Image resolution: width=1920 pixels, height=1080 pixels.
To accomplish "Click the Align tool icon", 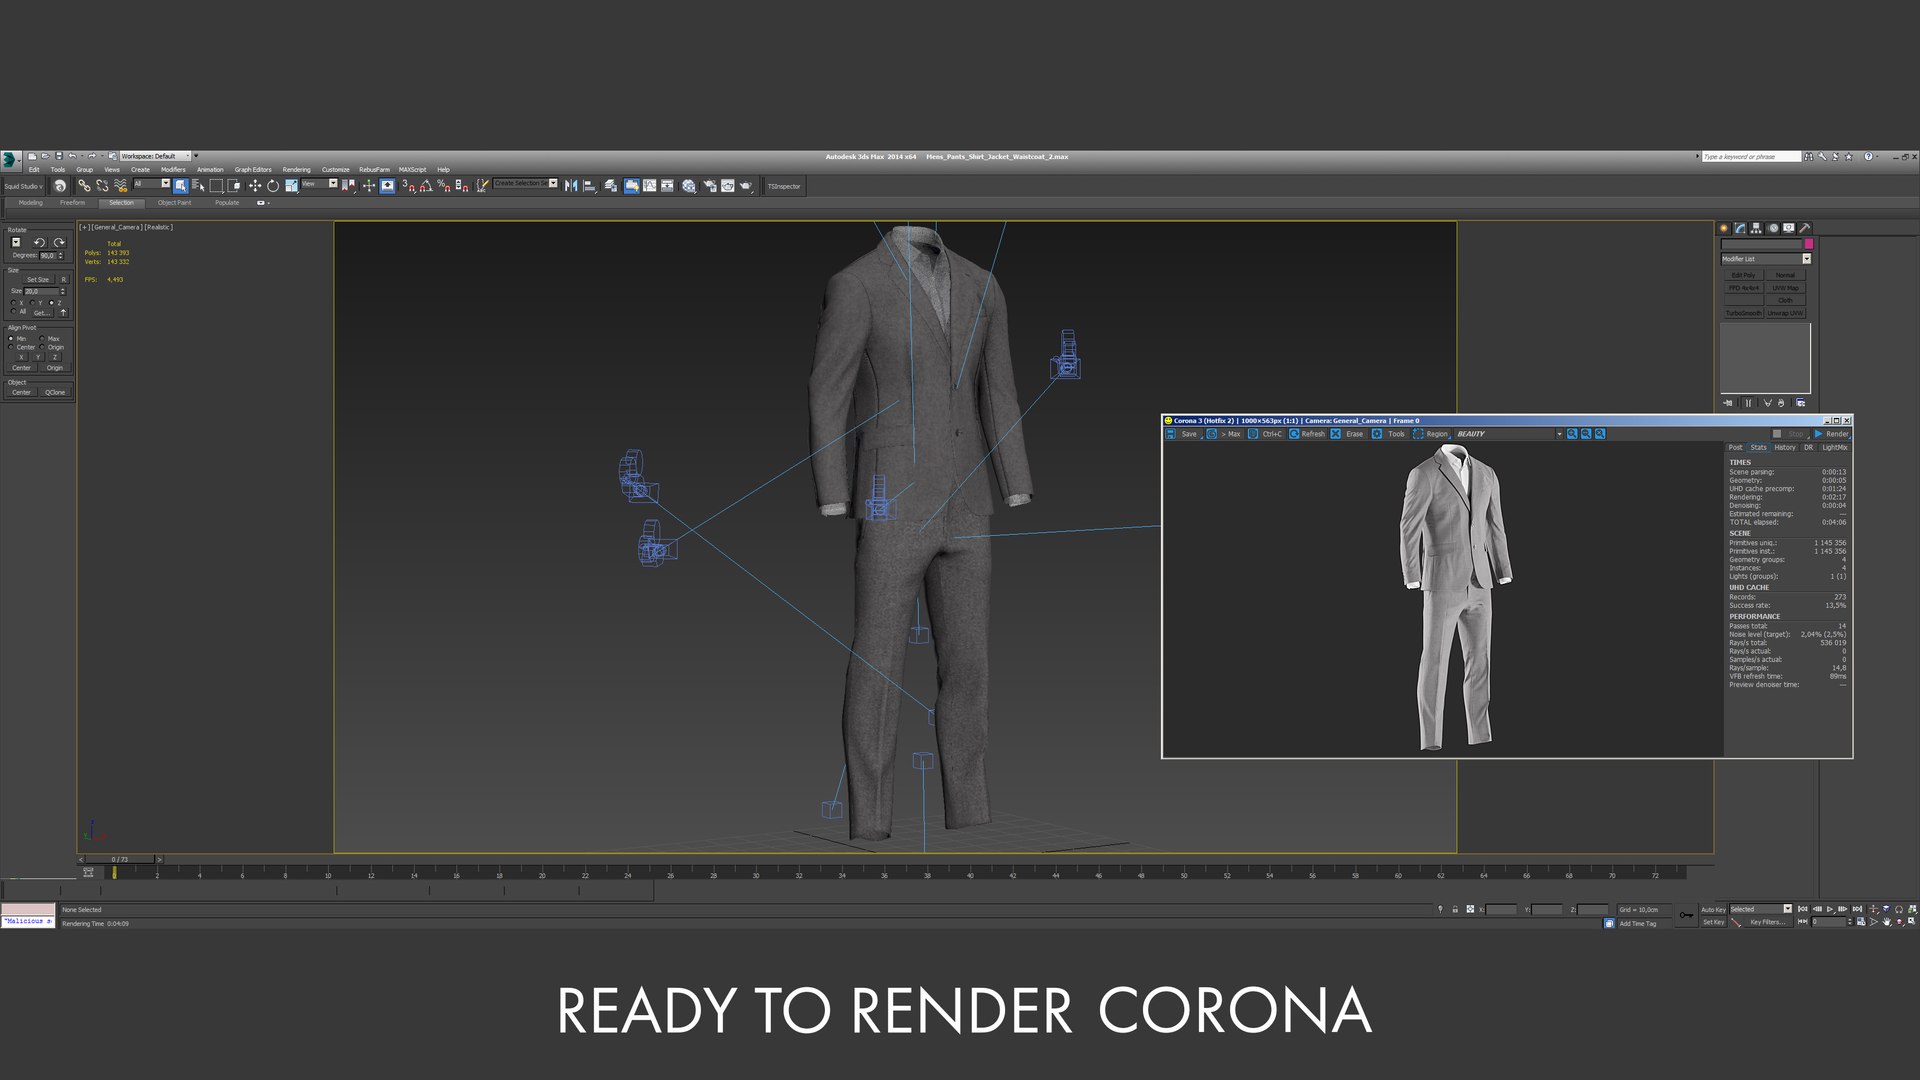I will pyautogui.click(x=589, y=186).
